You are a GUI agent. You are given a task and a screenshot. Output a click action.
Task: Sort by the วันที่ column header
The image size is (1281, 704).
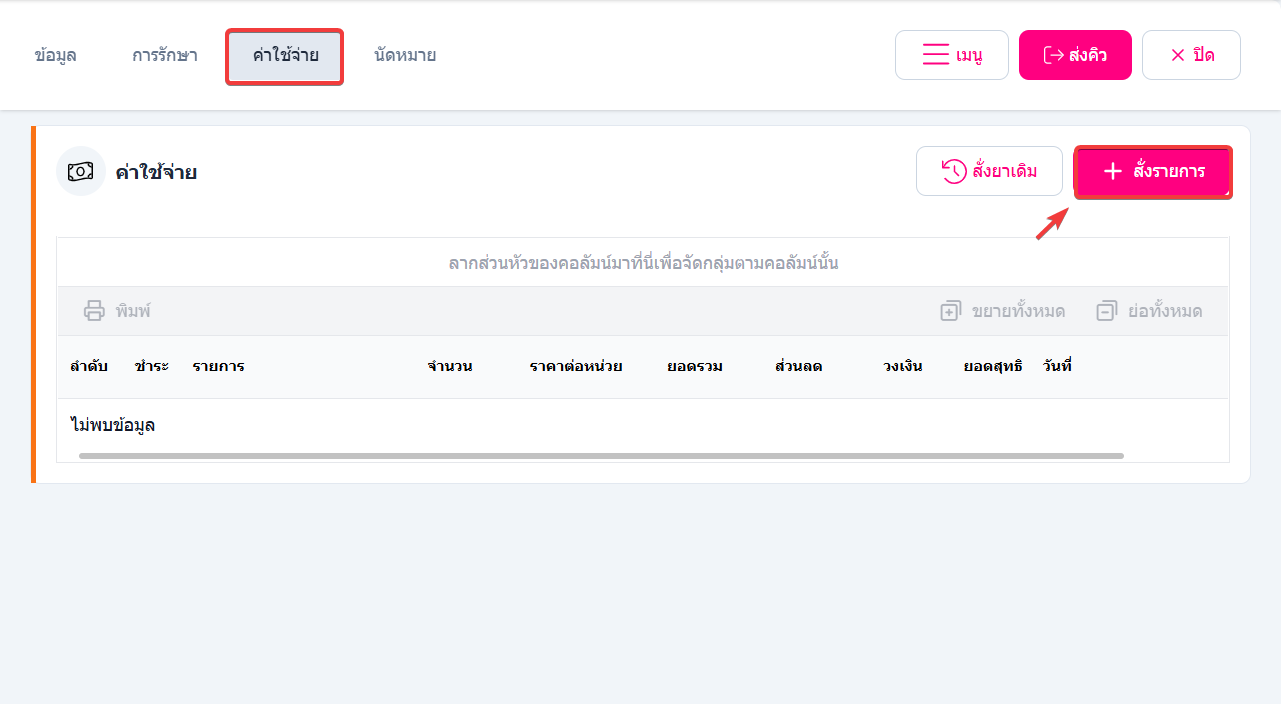[x=1057, y=366]
